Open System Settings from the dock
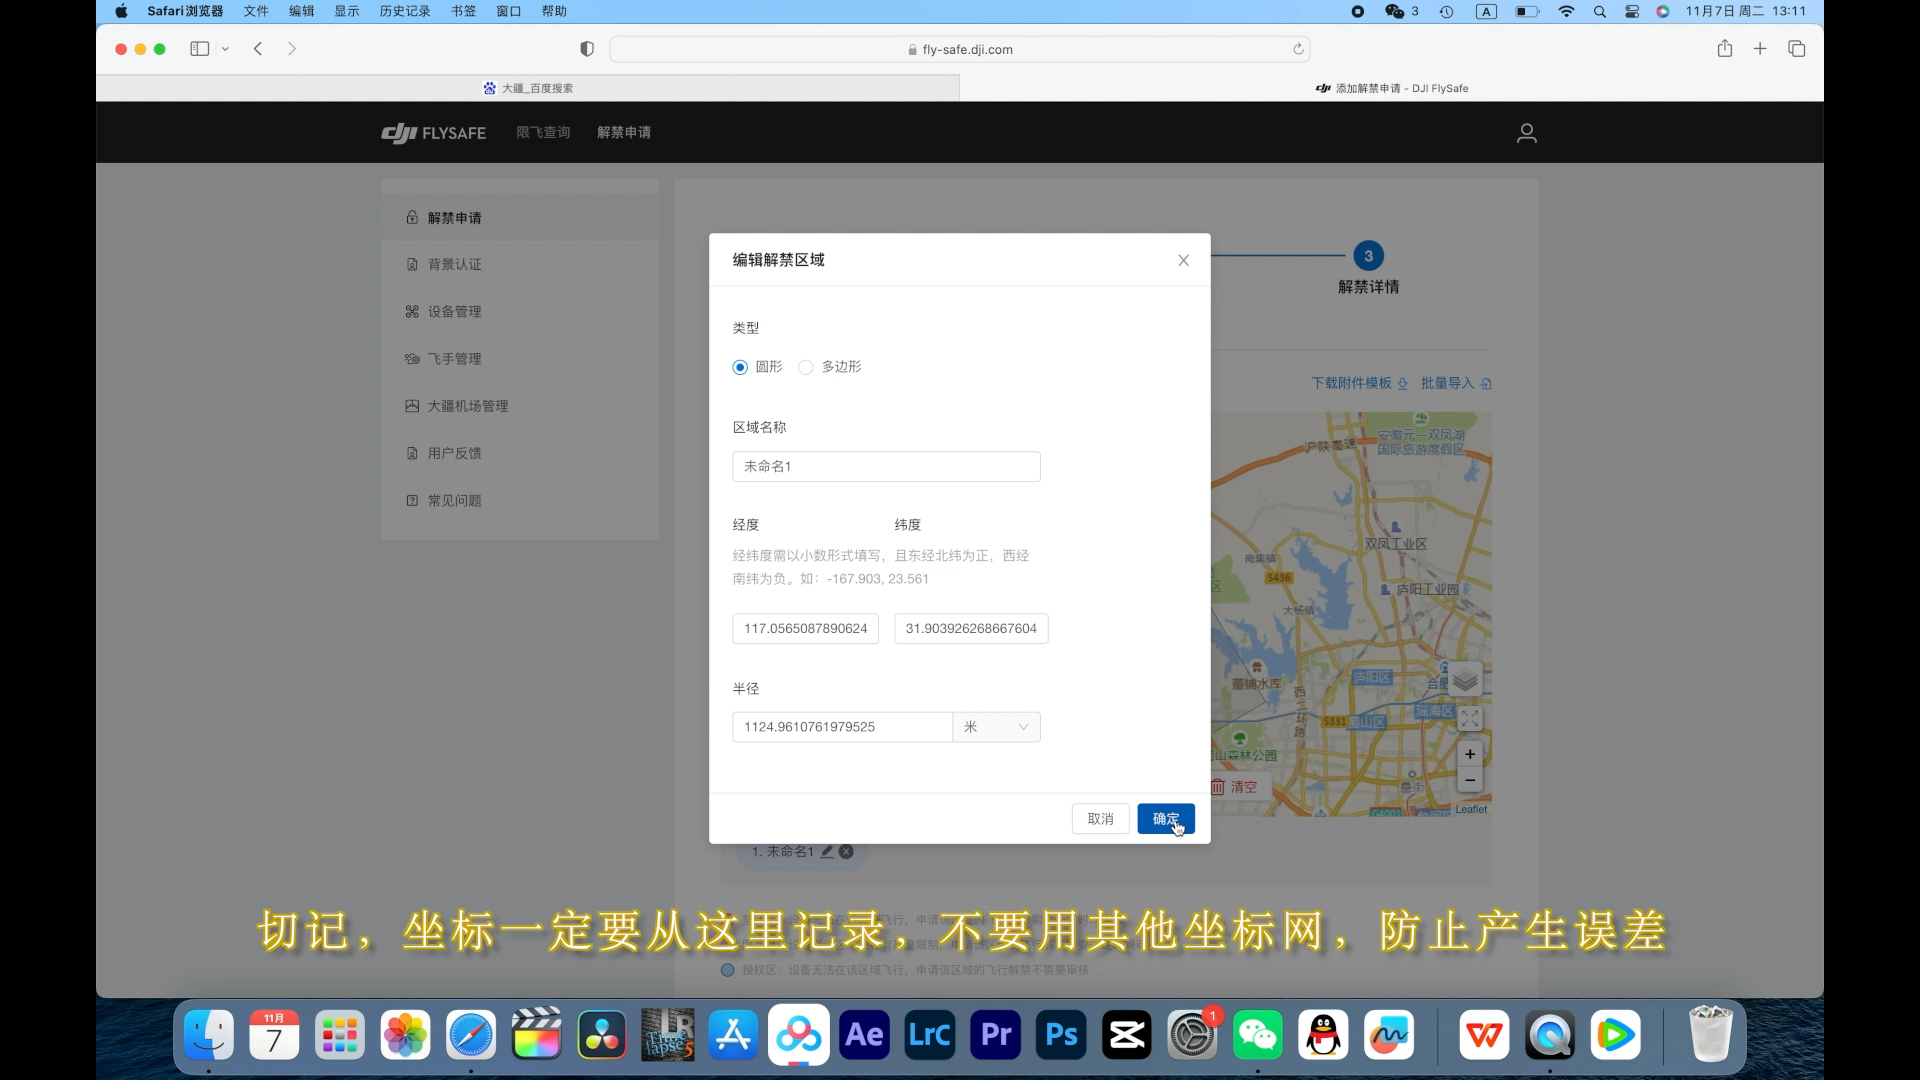The height and width of the screenshot is (1080, 1920). point(1192,1035)
